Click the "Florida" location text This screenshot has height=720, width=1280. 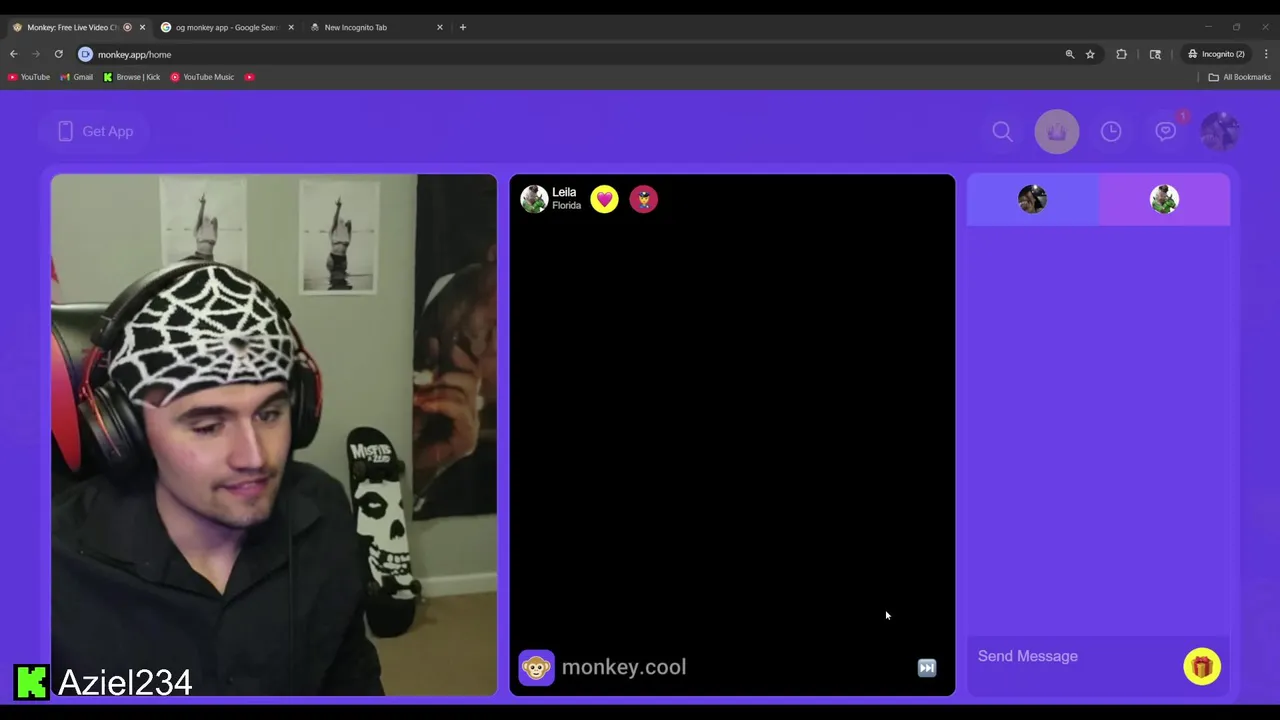[x=566, y=206]
